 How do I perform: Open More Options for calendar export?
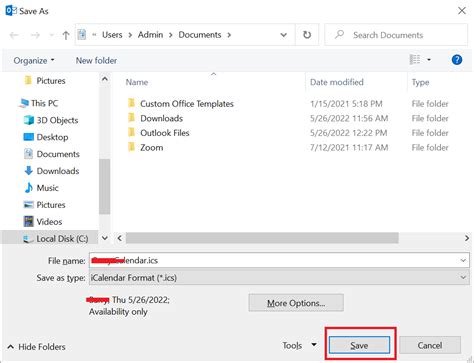[x=296, y=303]
